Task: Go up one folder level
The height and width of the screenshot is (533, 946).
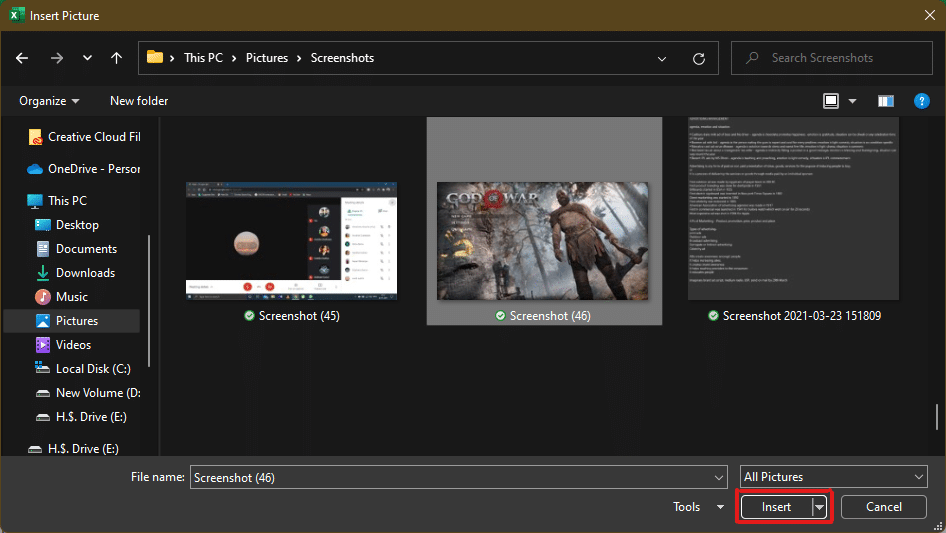Action: [x=116, y=58]
